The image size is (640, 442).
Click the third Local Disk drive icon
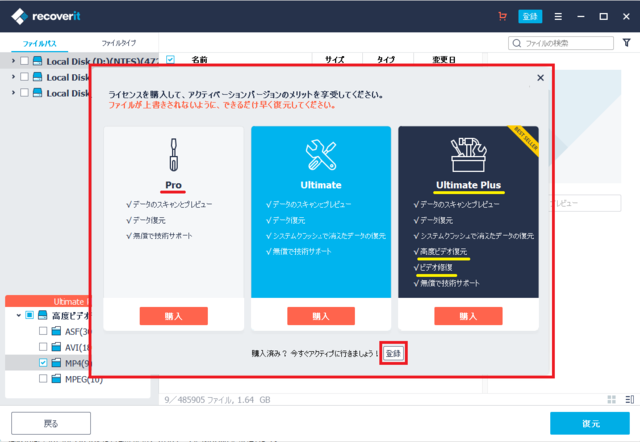(38, 93)
